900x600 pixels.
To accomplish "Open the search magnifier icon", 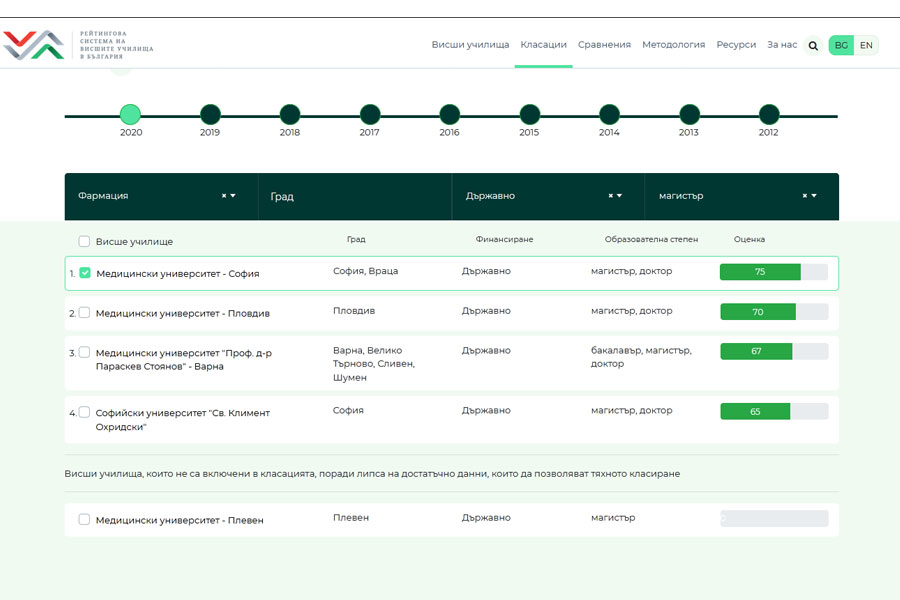I will click(813, 45).
